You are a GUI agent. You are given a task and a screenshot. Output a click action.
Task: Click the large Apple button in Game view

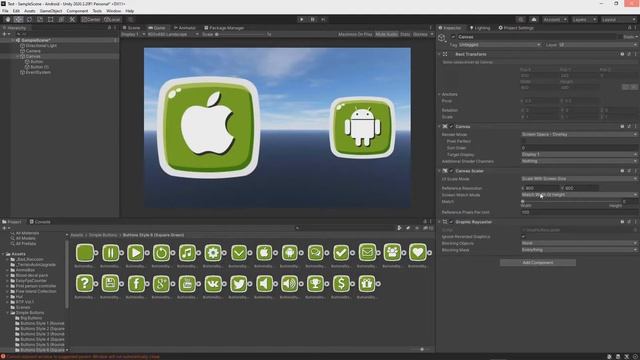209,127
